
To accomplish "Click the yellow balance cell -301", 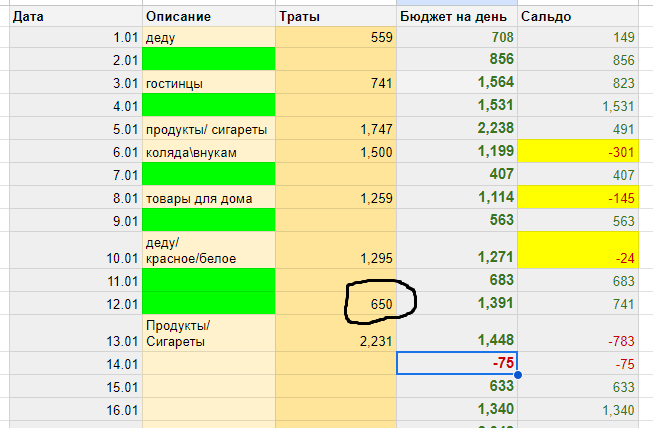I will 578,151.
